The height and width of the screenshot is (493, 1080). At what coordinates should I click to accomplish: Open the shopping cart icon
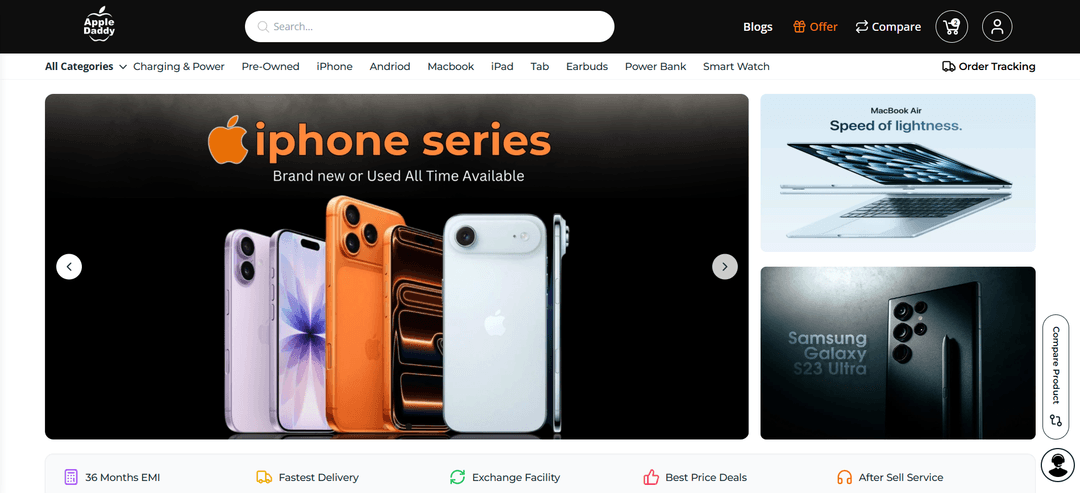point(951,27)
